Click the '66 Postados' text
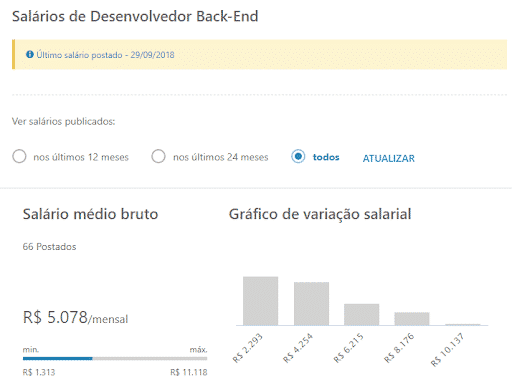512x389 pixels. coord(49,247)
